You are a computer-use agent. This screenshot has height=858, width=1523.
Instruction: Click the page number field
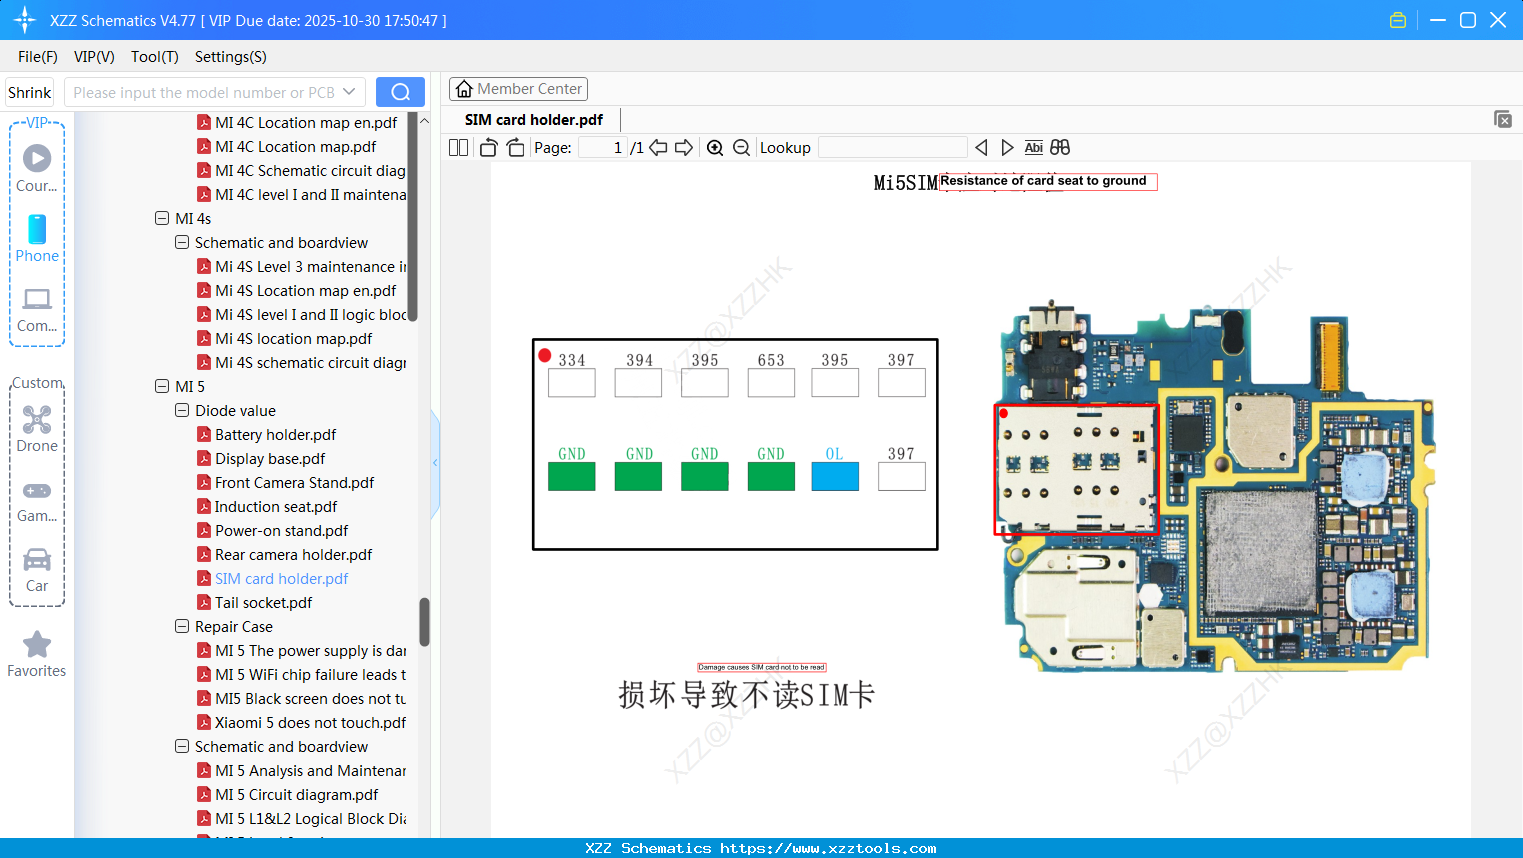pos(603,148)
